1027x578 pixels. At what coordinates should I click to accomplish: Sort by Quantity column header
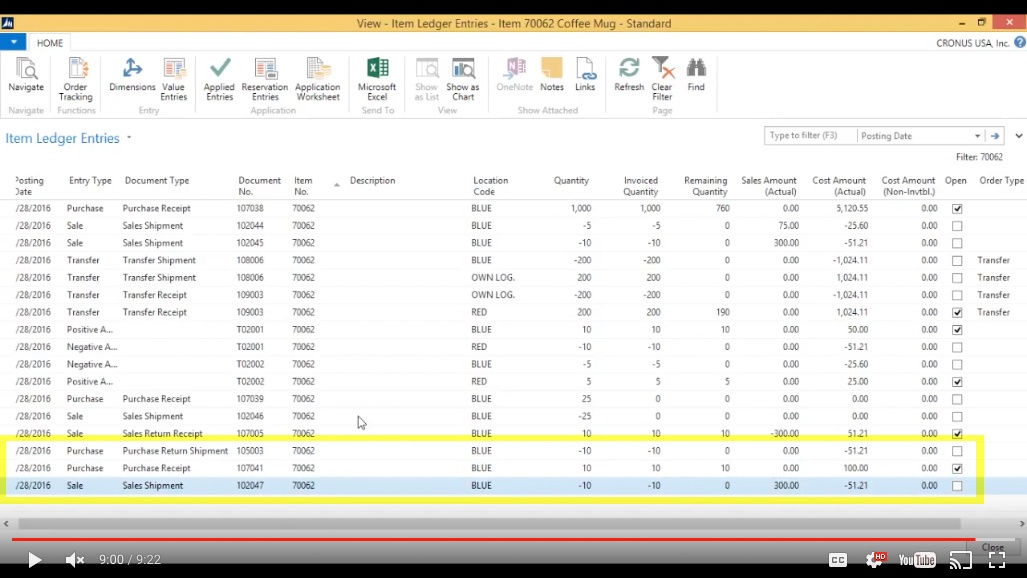coord(571,180)
